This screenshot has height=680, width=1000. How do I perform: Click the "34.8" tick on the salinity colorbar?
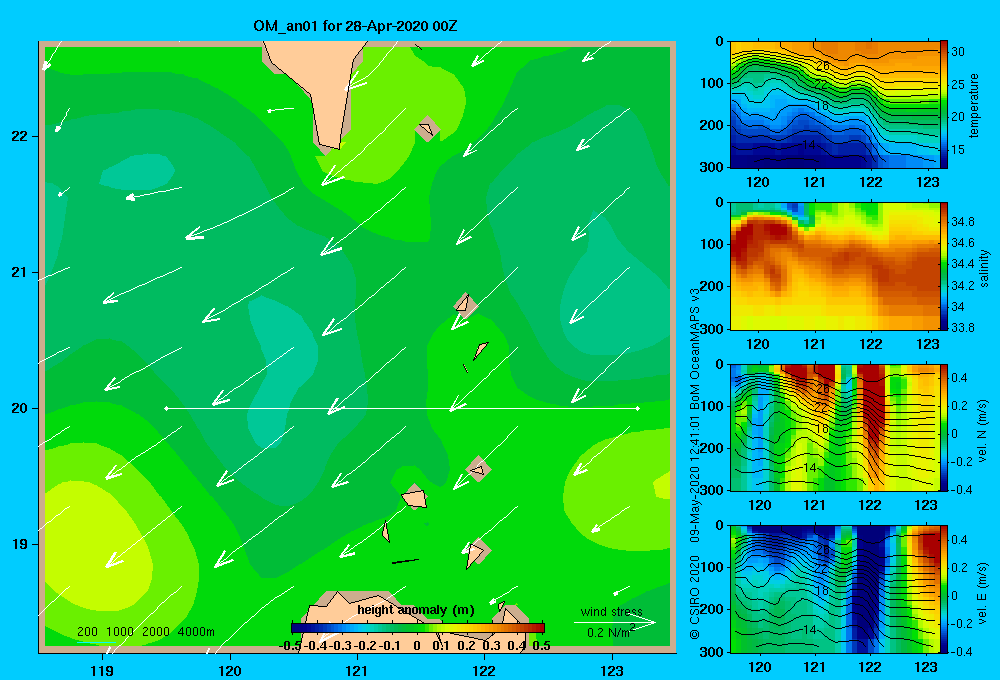tap(963, 222)
